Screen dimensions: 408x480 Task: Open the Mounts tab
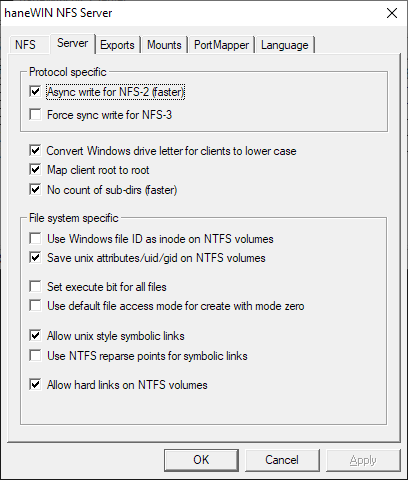pyautogui.click(x=164, y=45)
